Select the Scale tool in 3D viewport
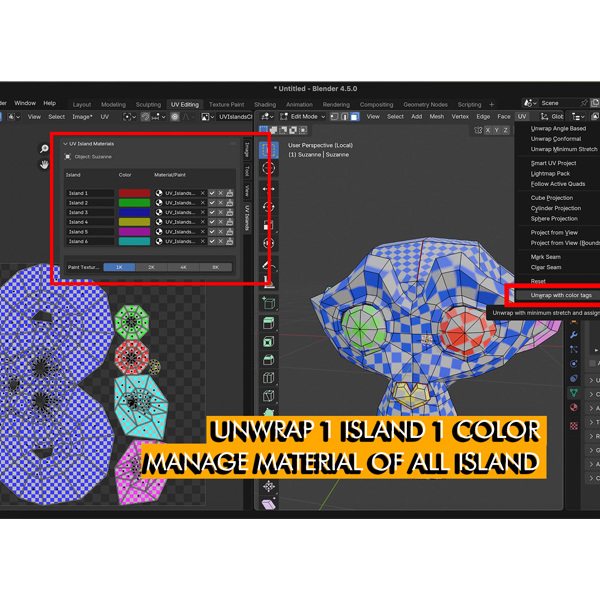600x600 pixels. coord(268,225)
